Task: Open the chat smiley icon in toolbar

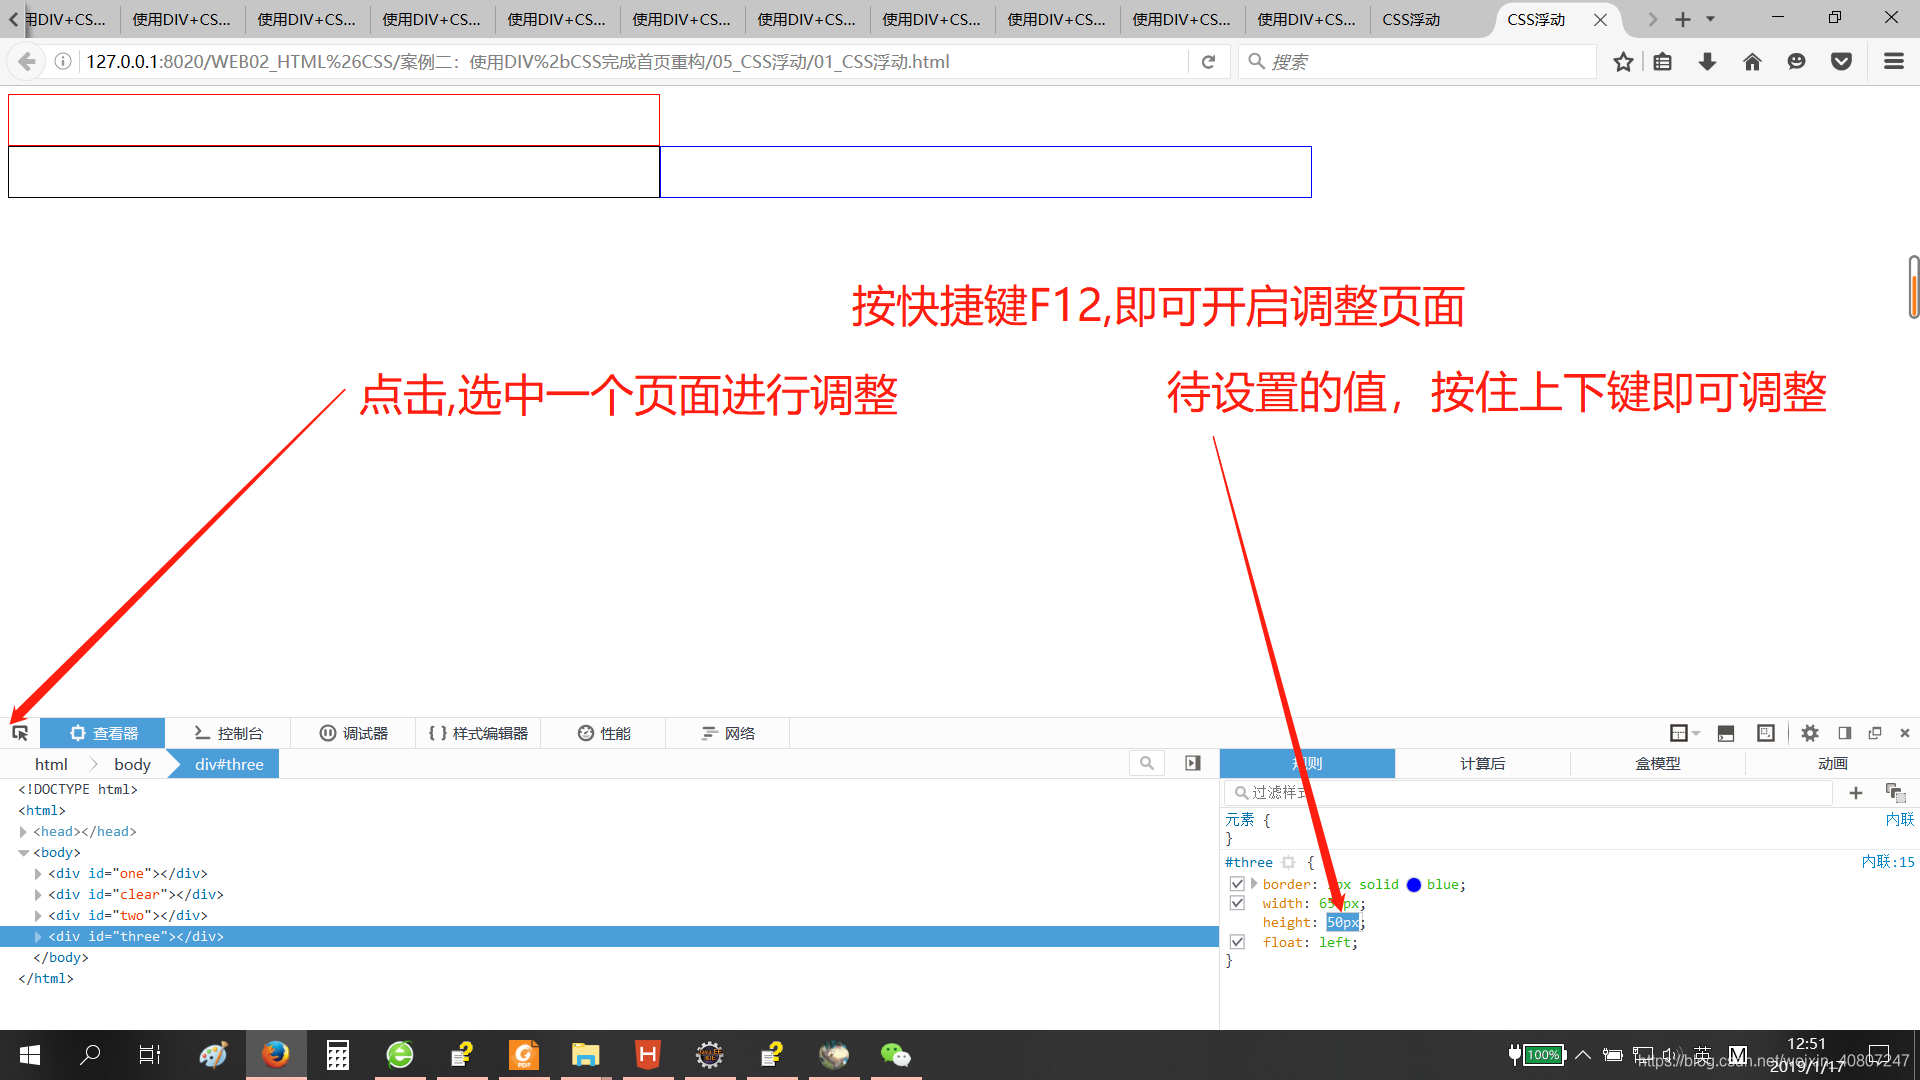Action: point(1796,62)
